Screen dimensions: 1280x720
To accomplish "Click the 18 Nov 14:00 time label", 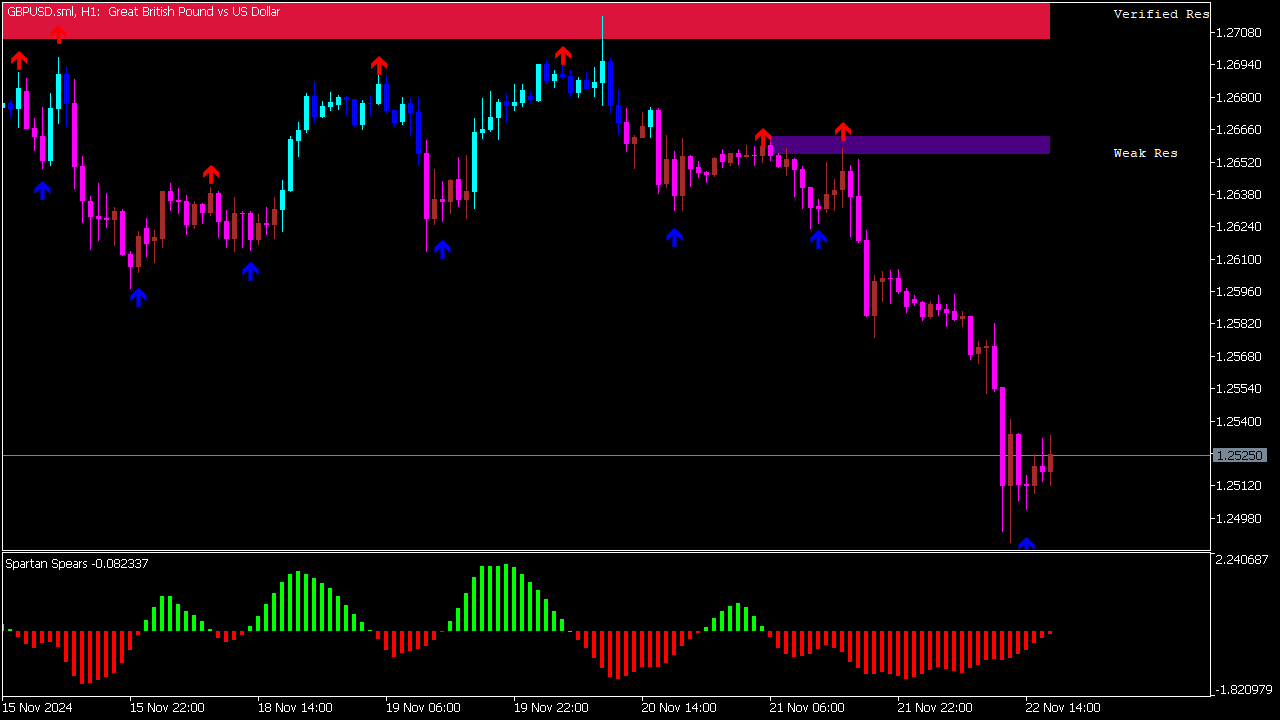I will [x=295, y=708].
